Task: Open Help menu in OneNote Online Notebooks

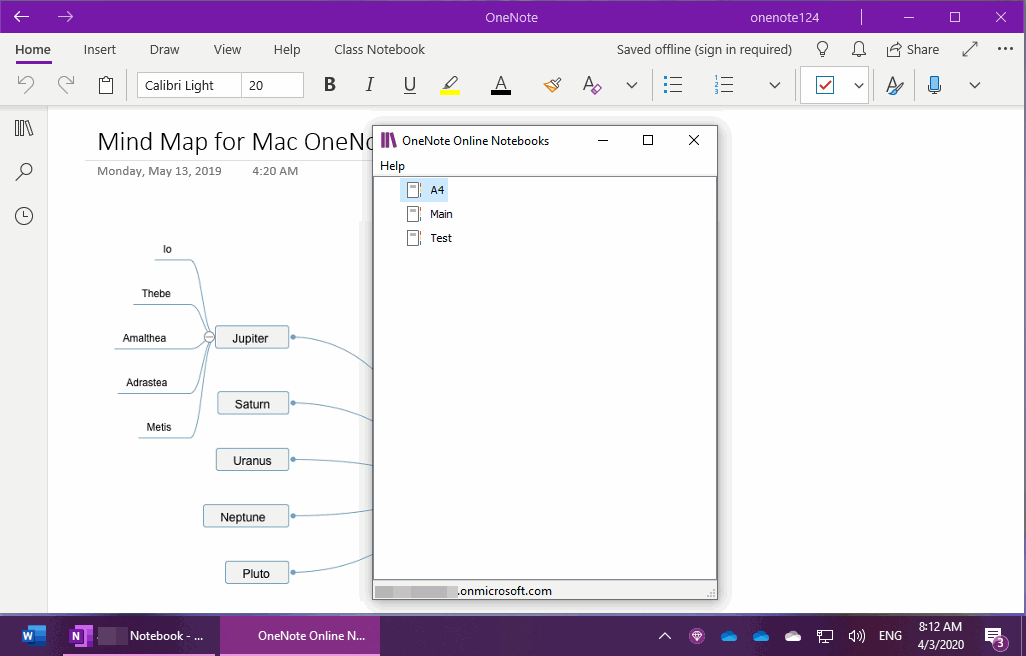Action: (393, 166)
